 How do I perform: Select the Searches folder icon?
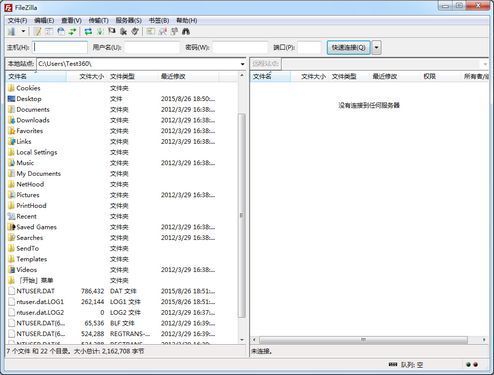(11, 237)
